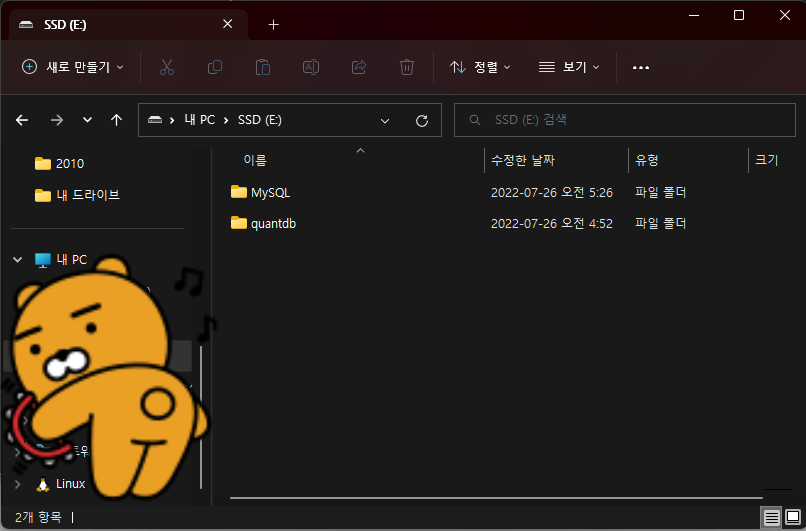
Task: Click 내 PC breadcrumb in address bar
Action: pos(199,120)
